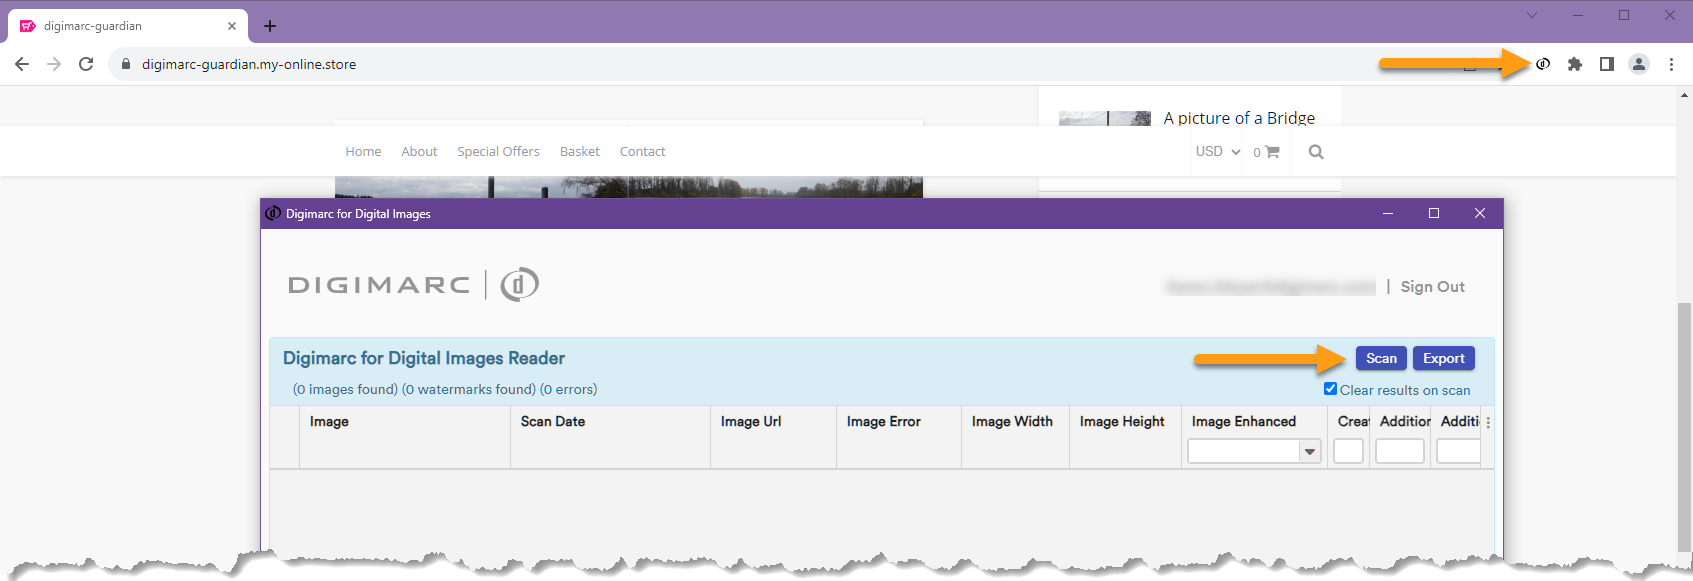
Task: Click the address bar URL
Action: tap(249, 64)
